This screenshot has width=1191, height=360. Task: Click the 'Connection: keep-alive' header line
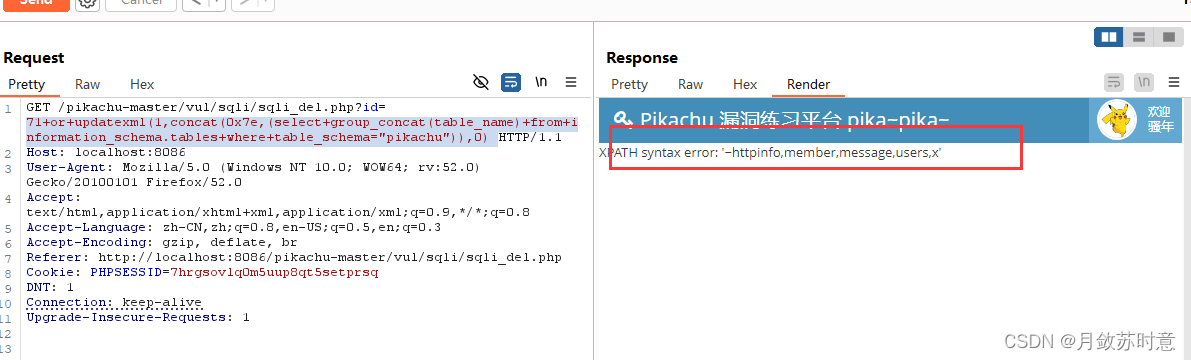click(x=114, y=302)
